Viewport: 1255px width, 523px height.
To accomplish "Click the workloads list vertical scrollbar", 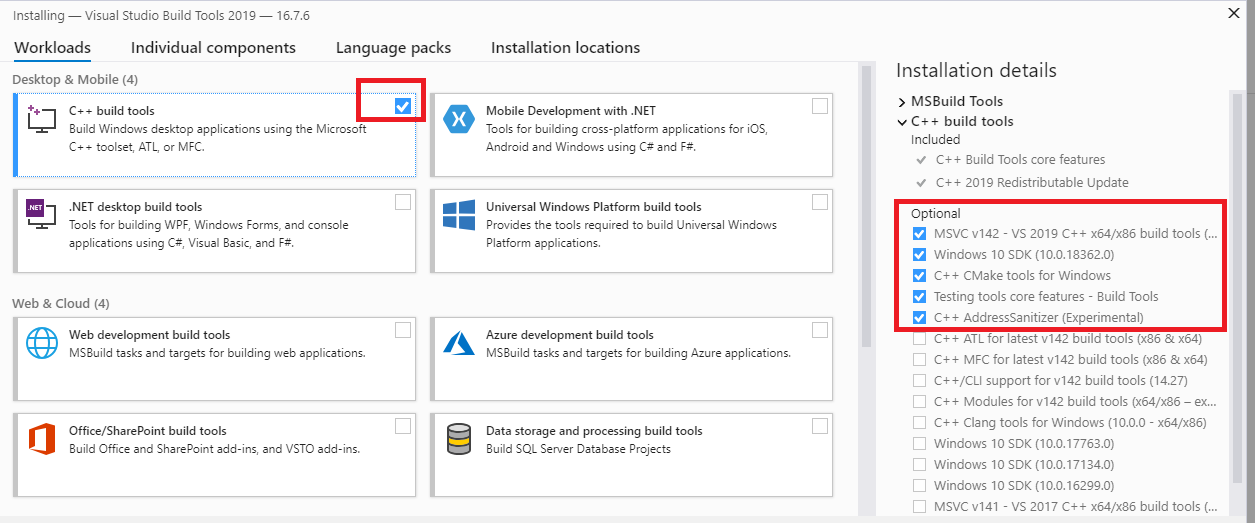I will click(x=866, y=200).
